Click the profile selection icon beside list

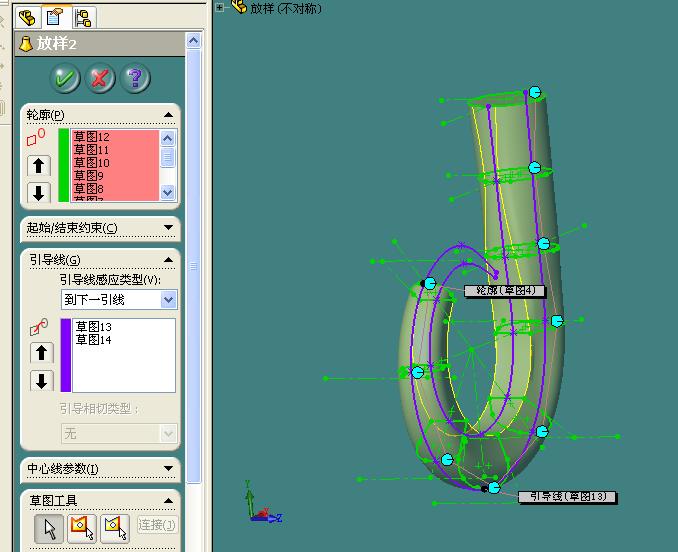point(36,137)
